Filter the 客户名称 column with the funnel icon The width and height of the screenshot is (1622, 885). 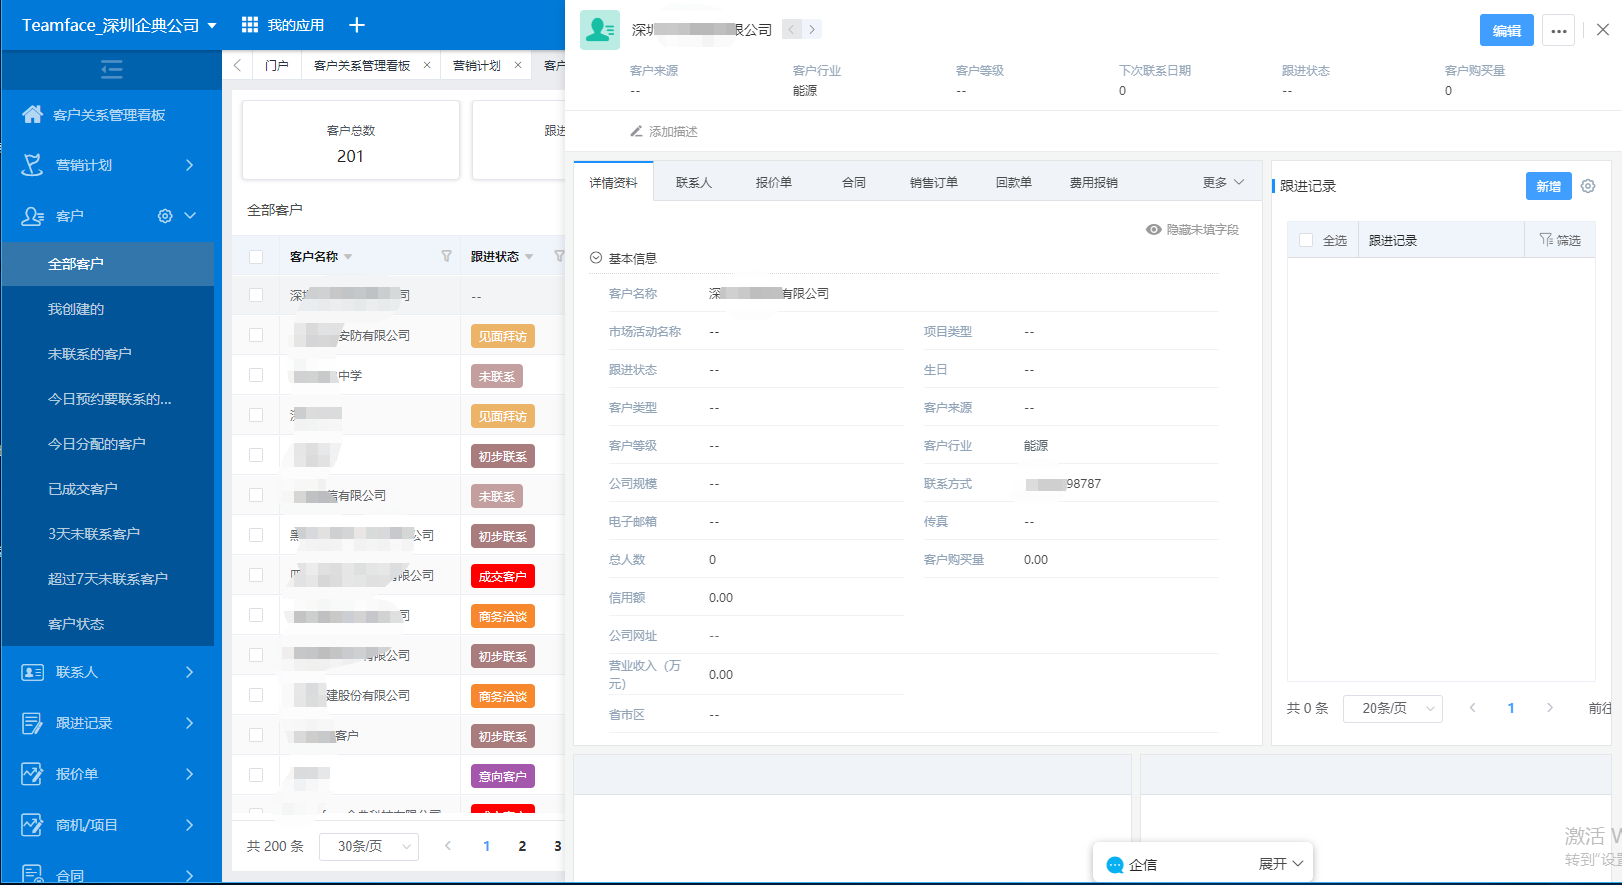point(446,257)
